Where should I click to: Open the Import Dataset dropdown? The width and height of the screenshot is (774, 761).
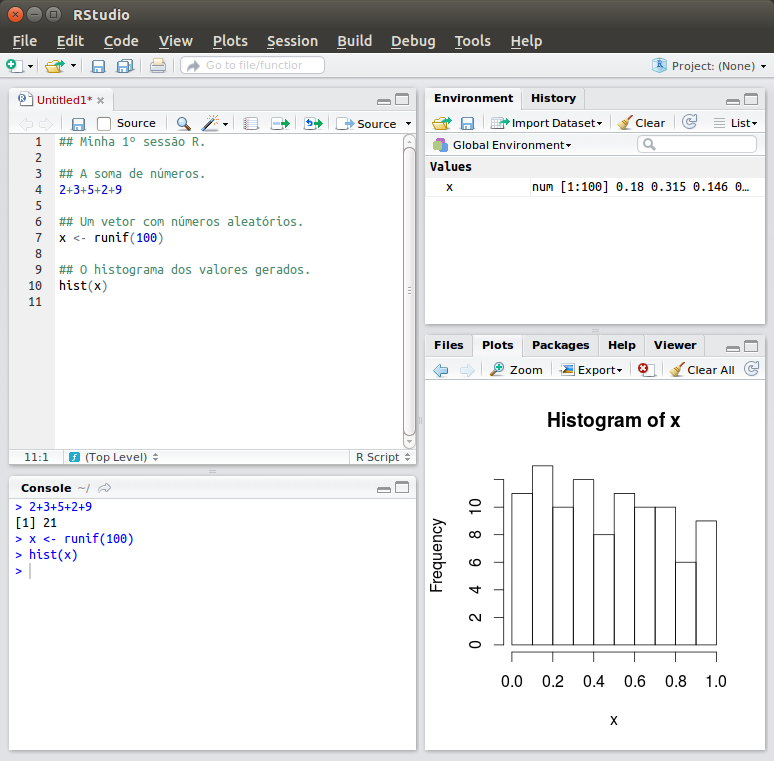547,123
